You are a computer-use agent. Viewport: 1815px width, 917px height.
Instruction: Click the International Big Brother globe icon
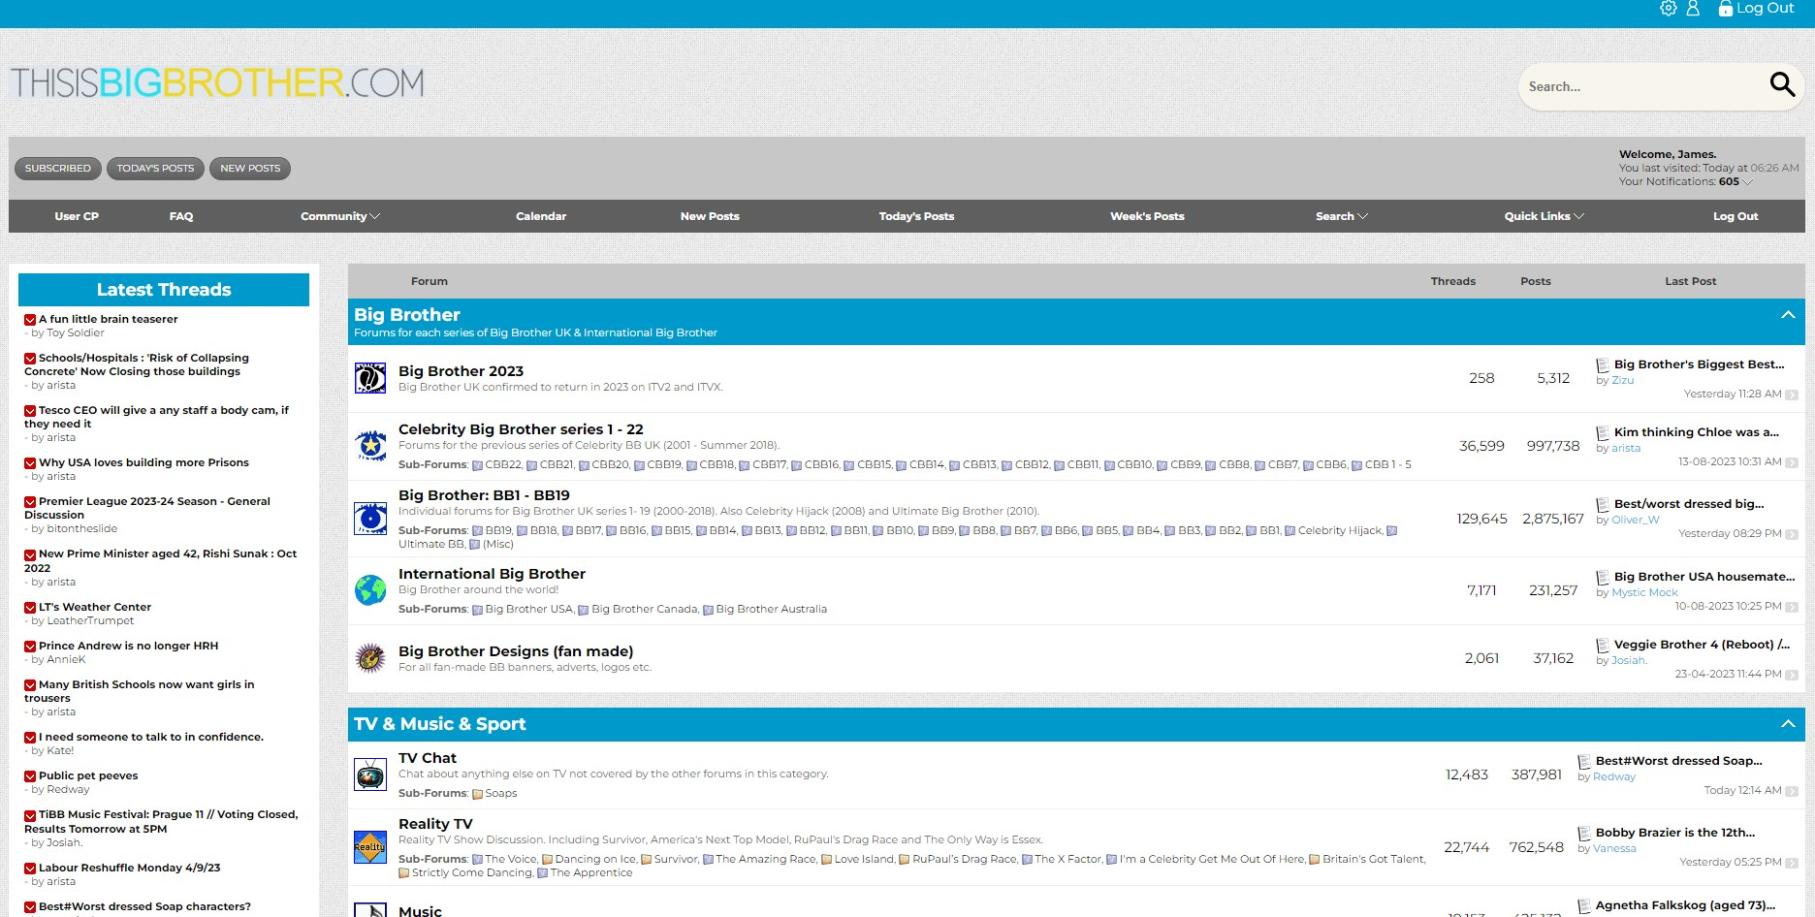[370, 590]
